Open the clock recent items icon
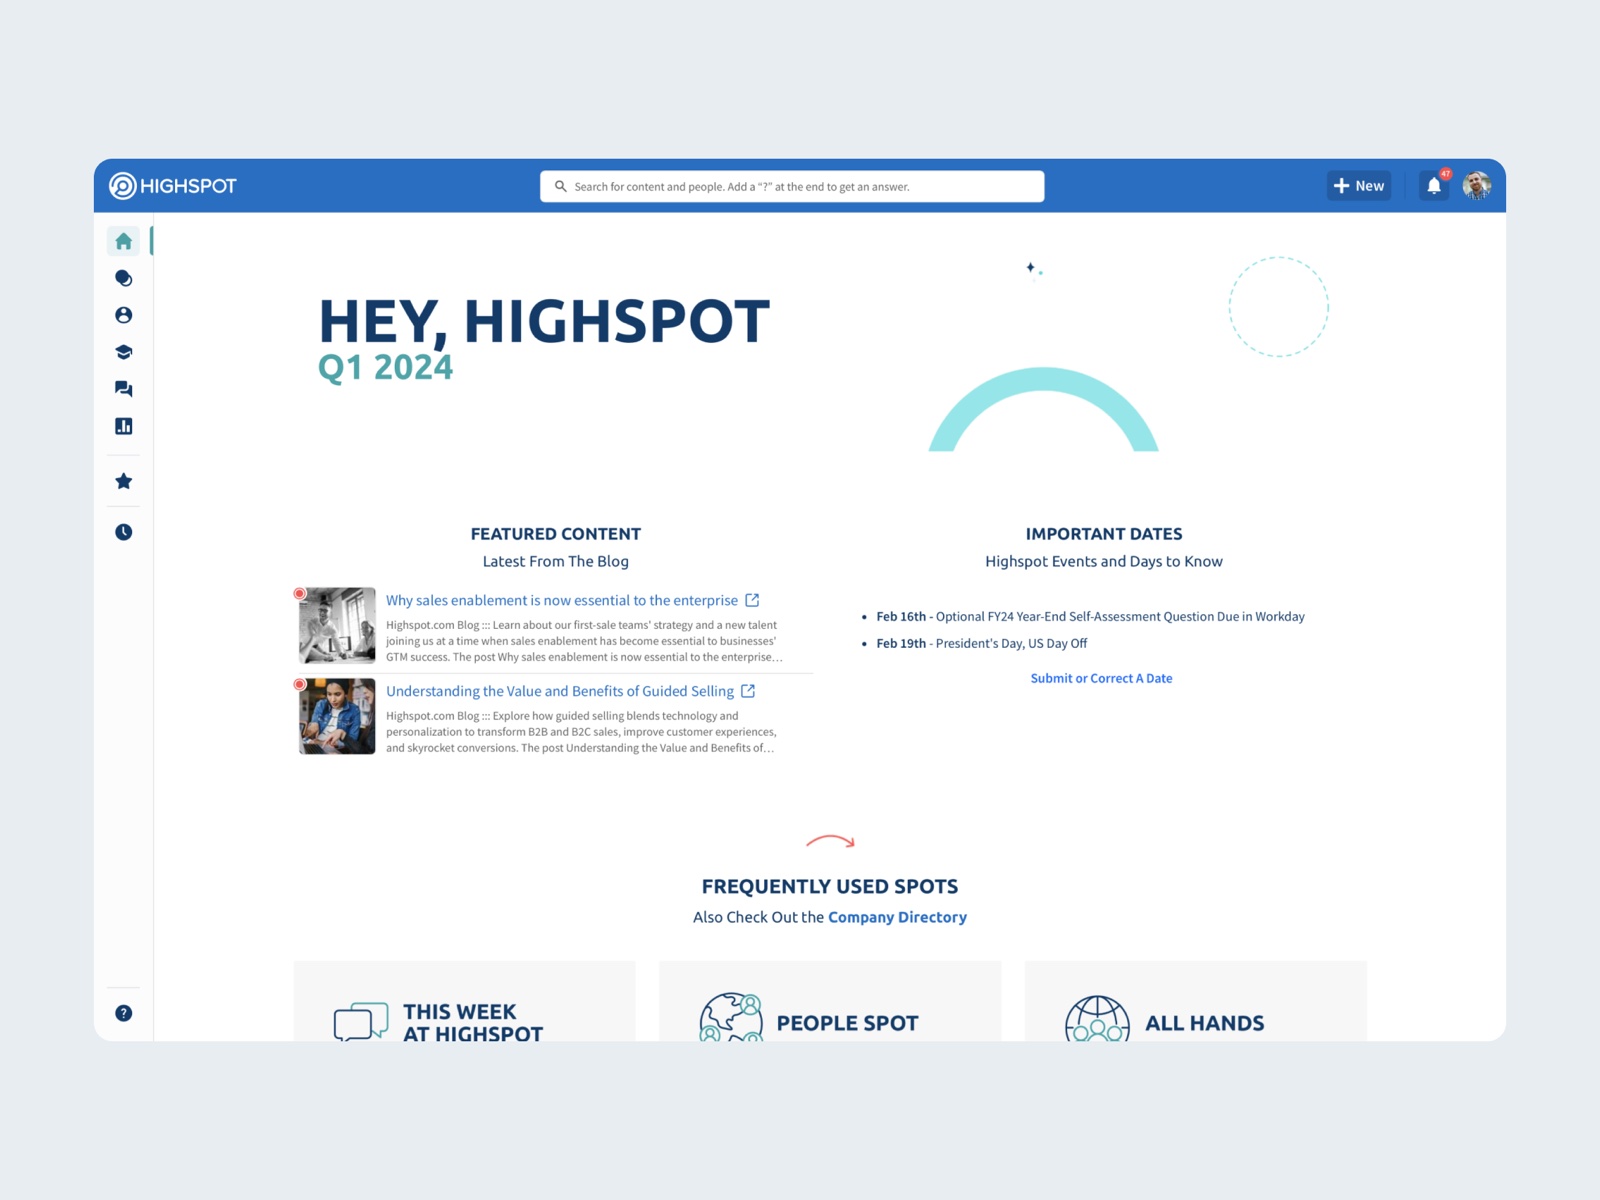 pos(124,532)
